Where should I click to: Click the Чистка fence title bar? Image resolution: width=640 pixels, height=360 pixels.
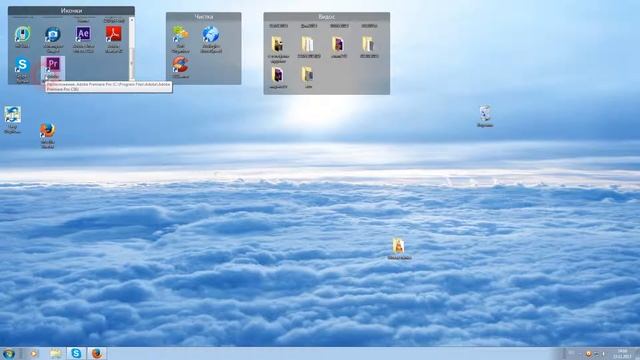[x=204, y=16]
